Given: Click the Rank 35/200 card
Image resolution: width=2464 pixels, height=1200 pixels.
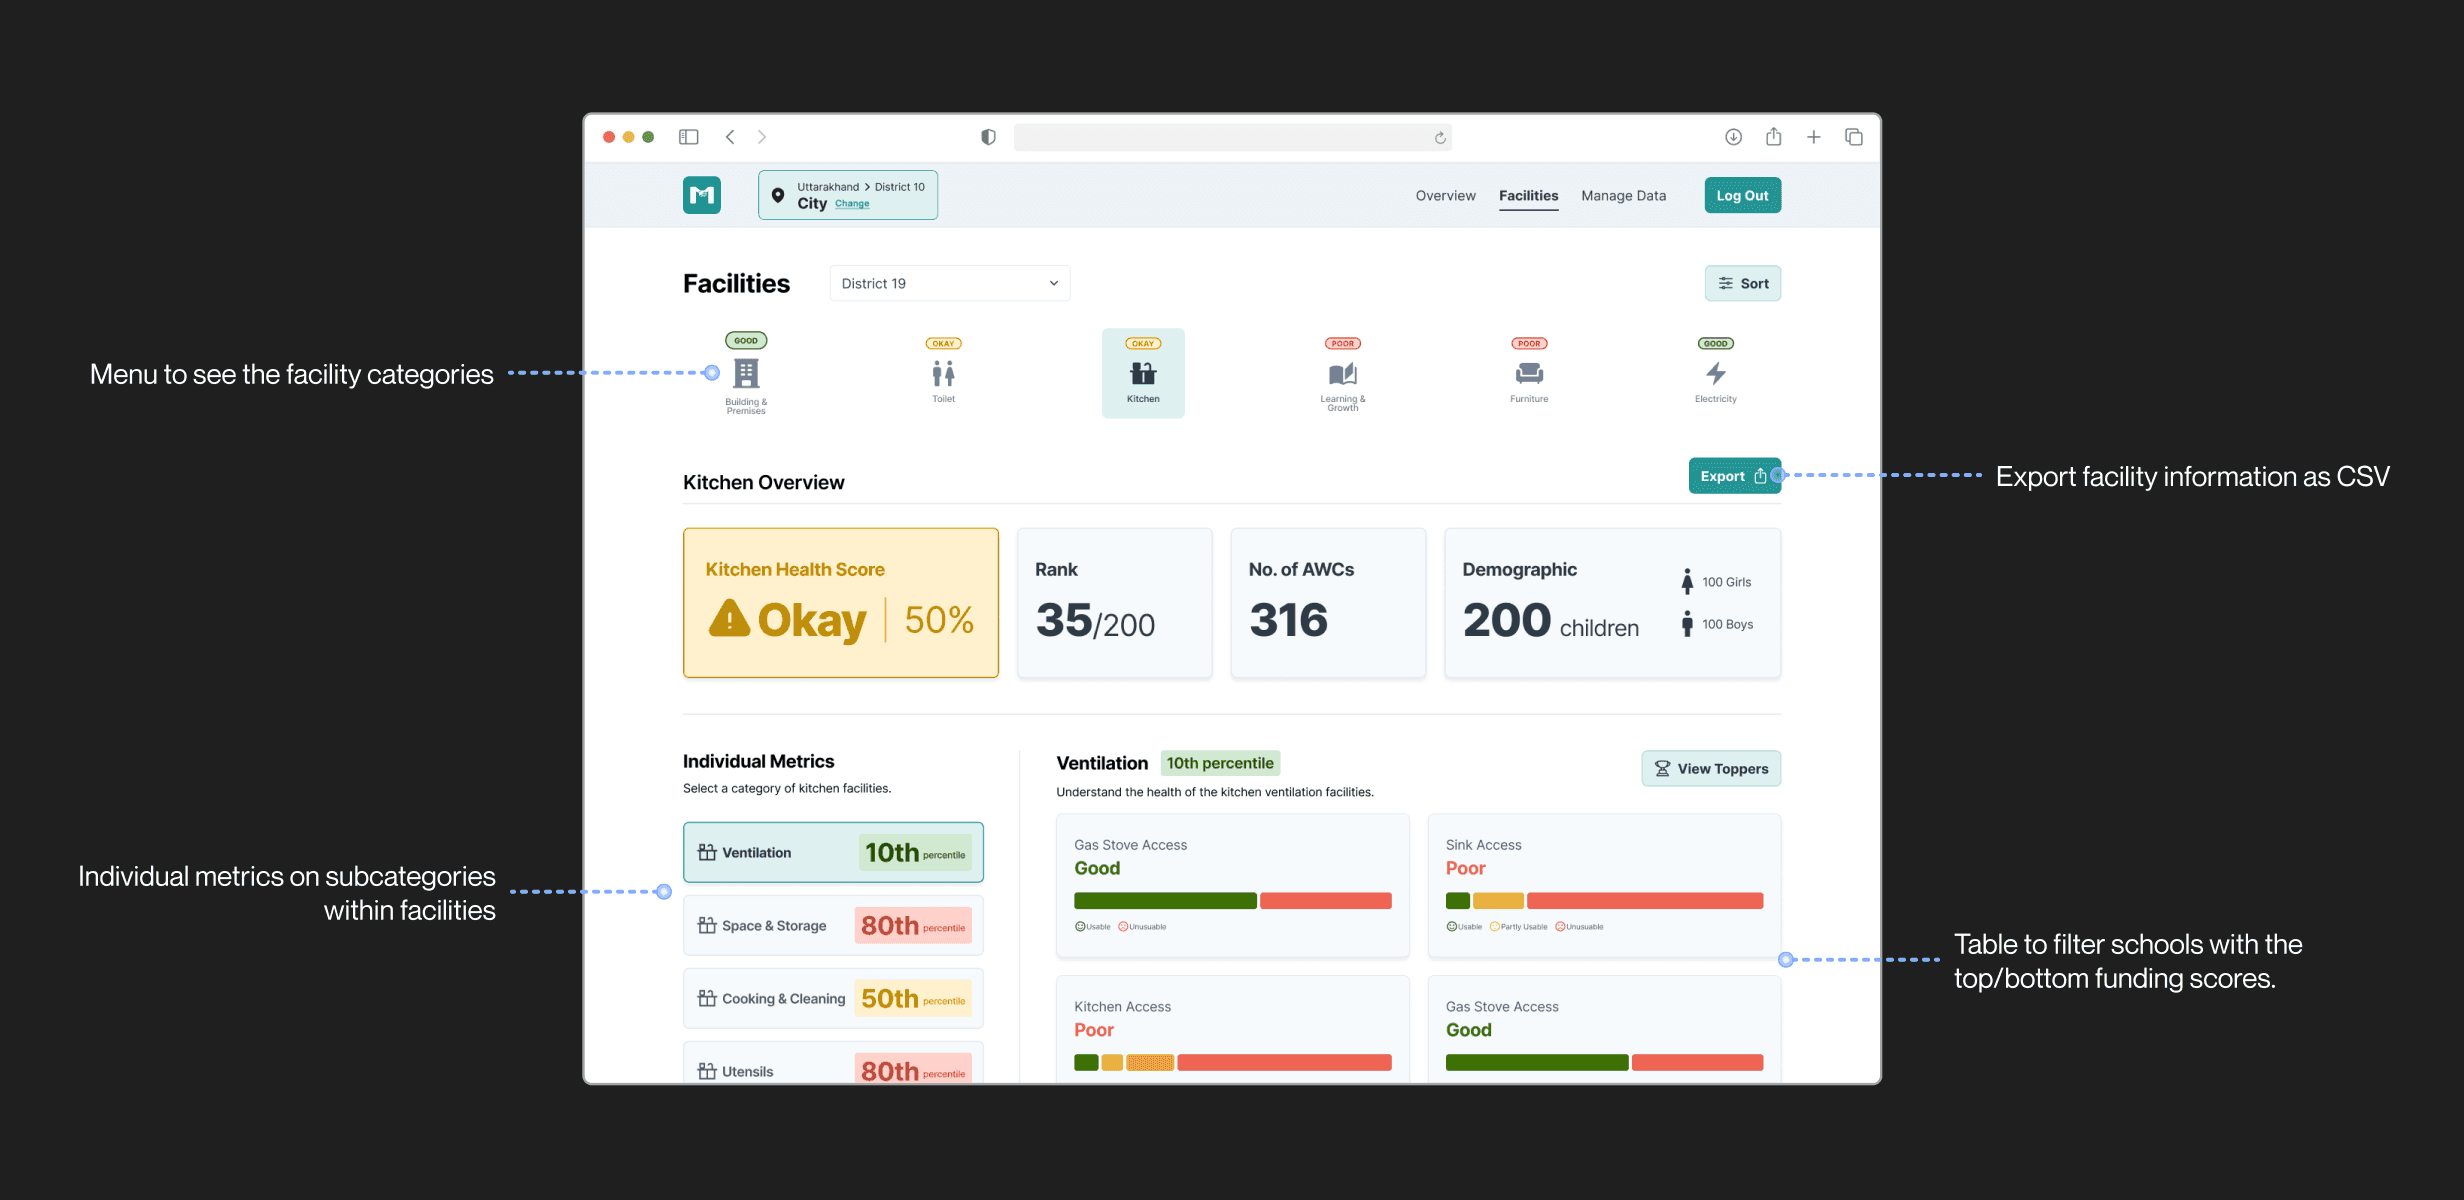Looking at the screenshot, I should 1114,603.
